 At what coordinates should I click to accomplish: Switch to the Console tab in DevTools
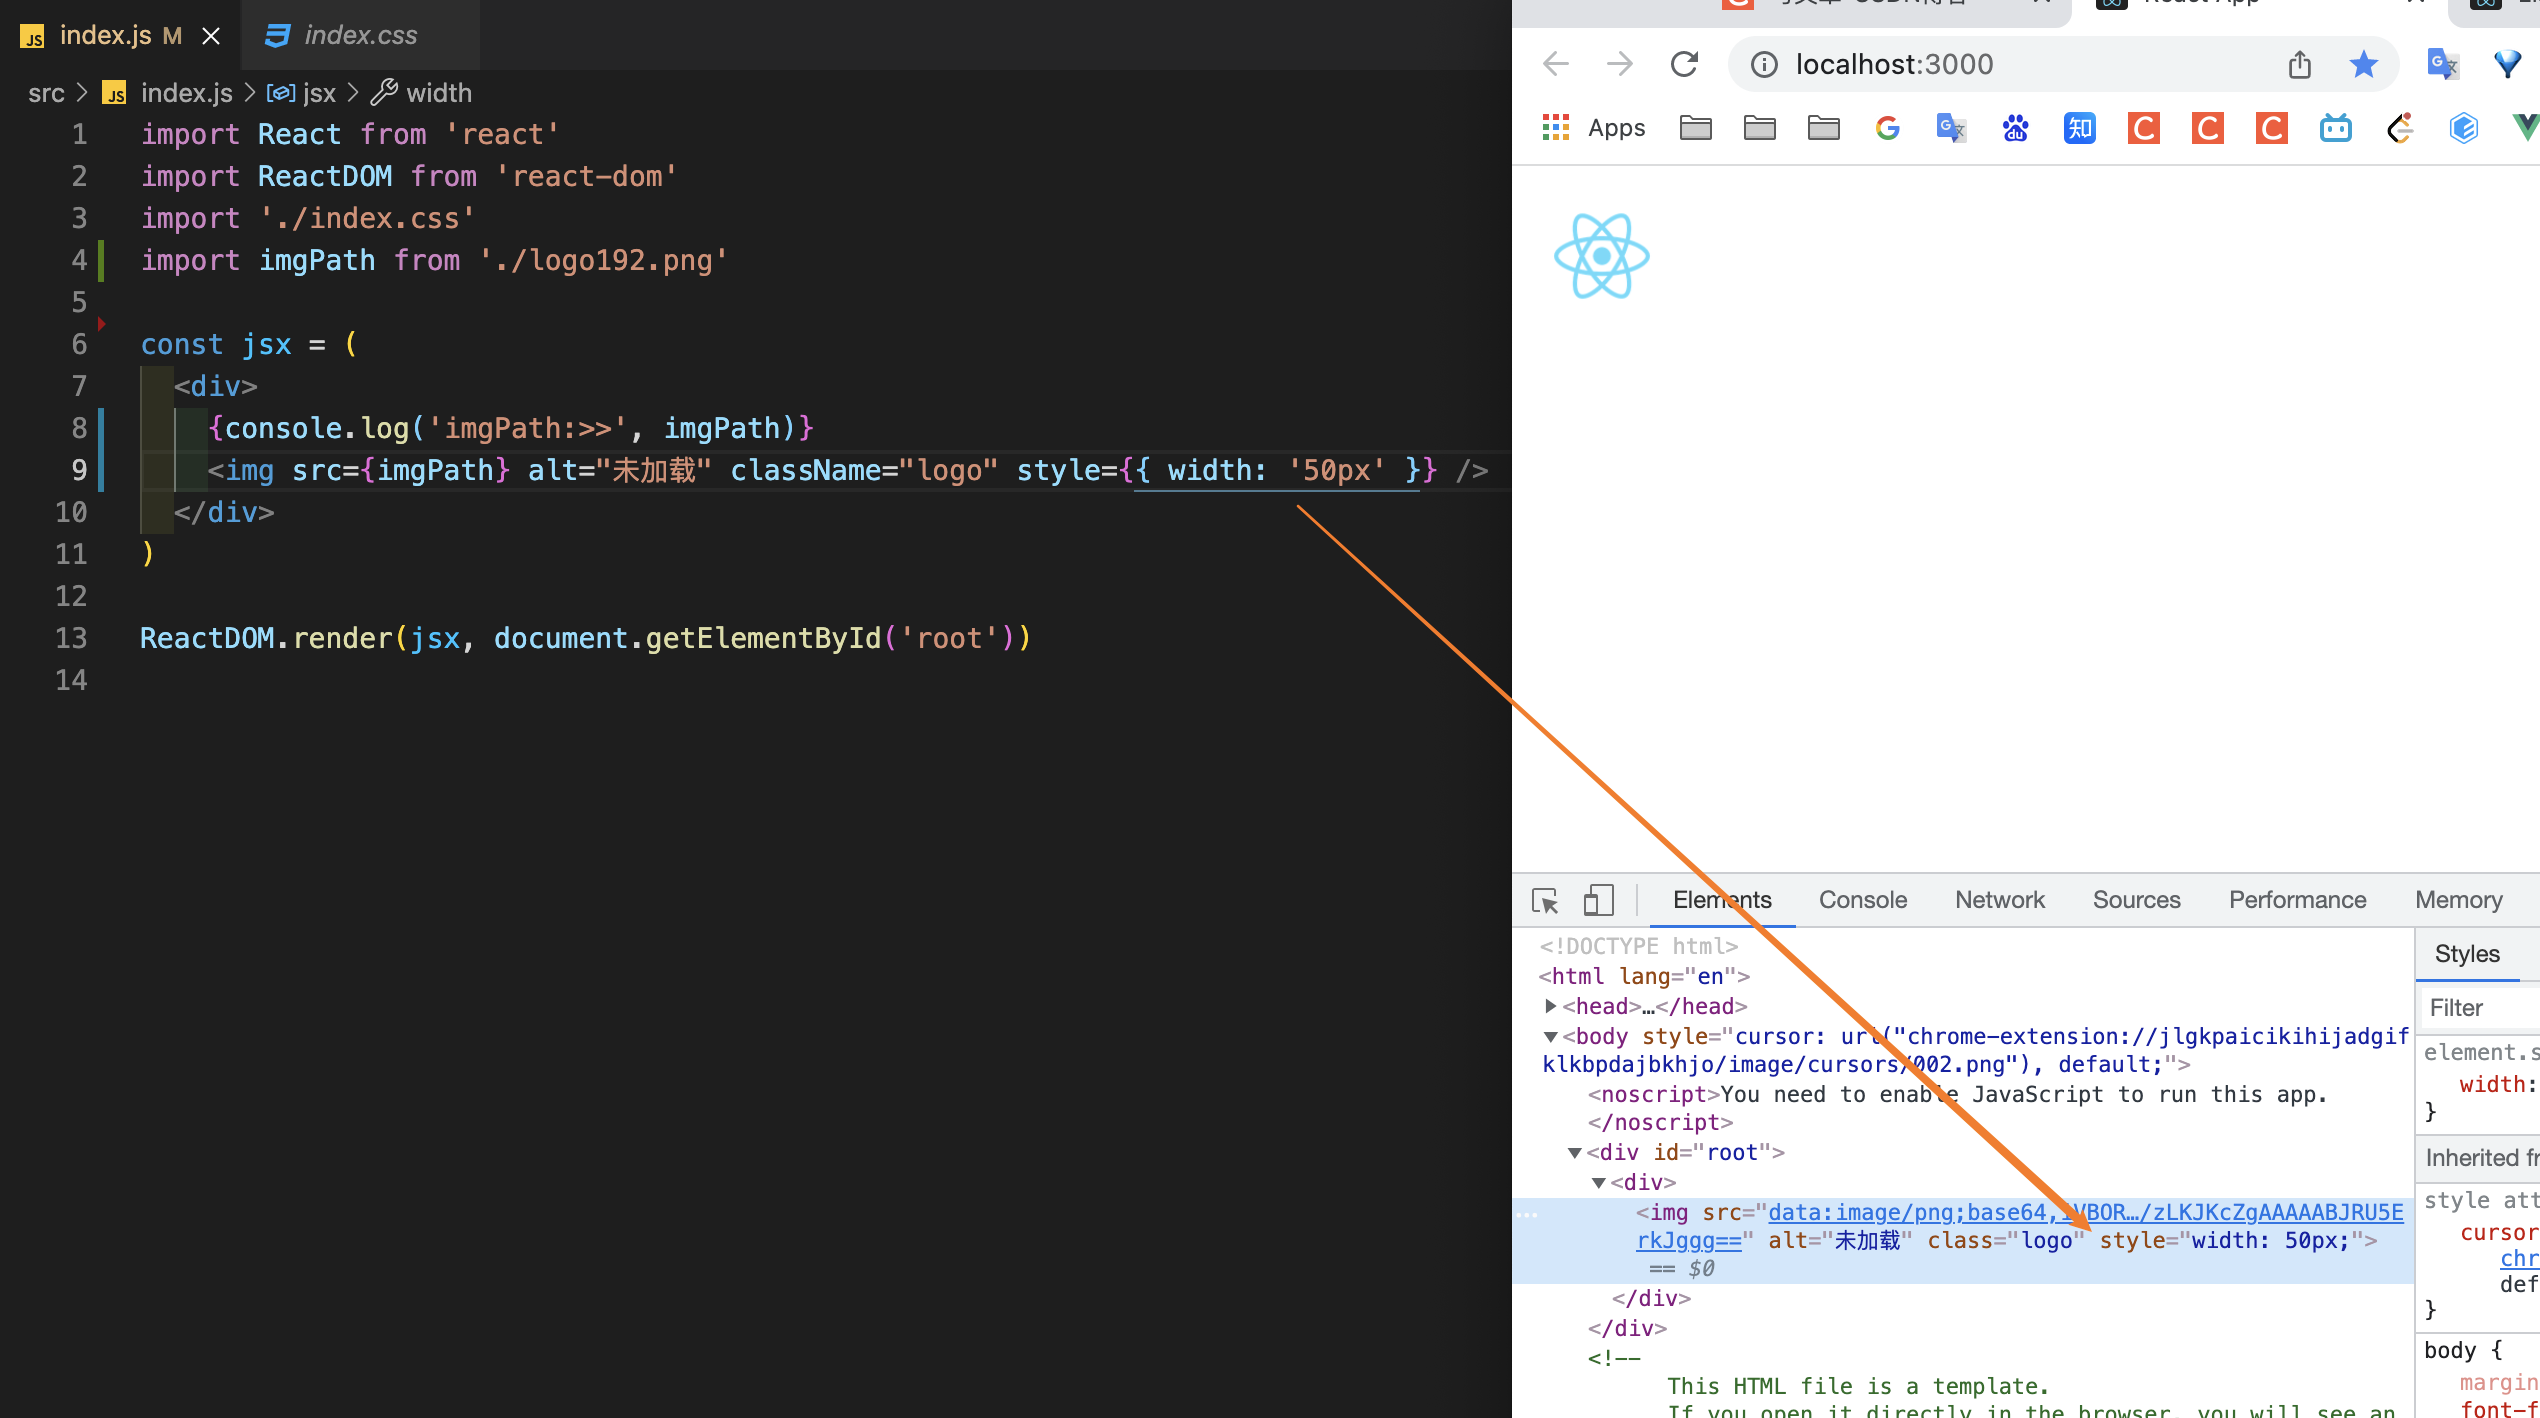click(1863, 900)
